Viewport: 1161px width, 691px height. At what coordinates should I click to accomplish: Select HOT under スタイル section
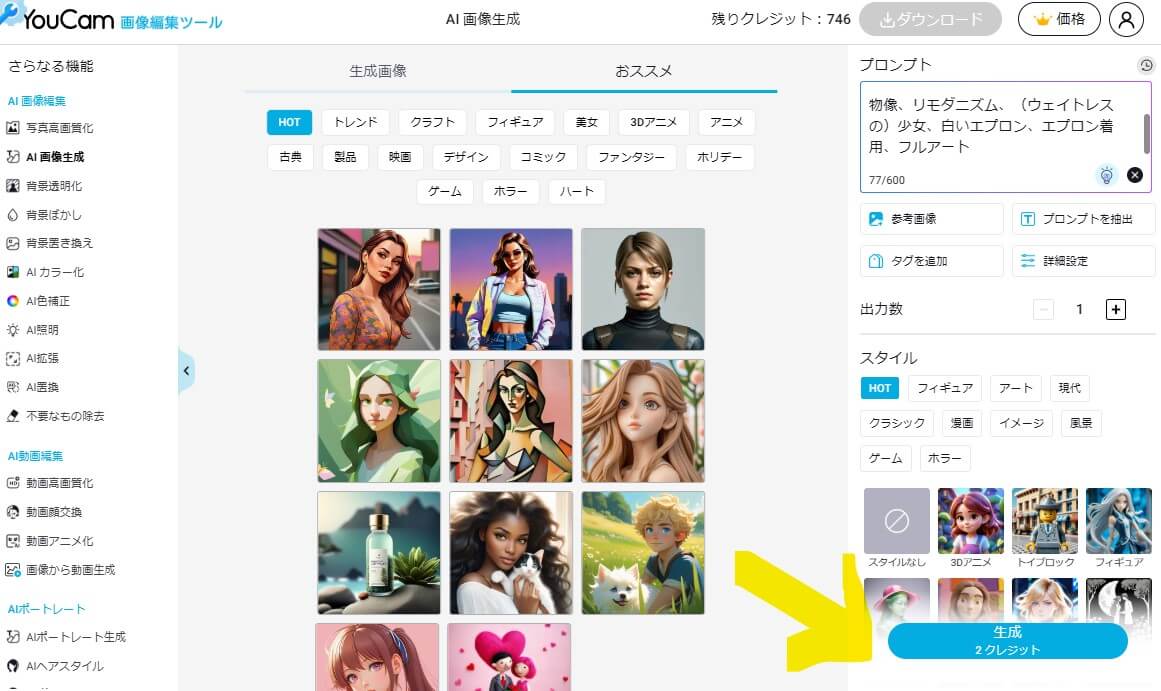click(880, 388)
